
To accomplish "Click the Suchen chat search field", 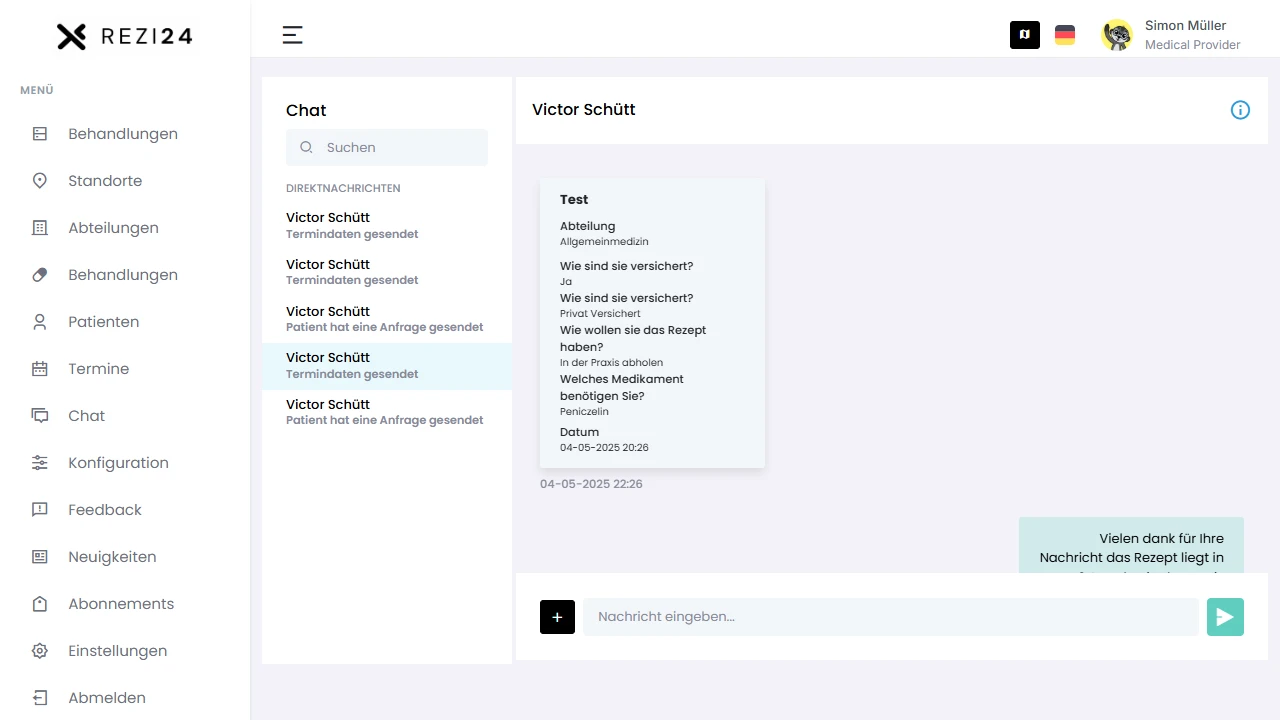I will [400, 147].
